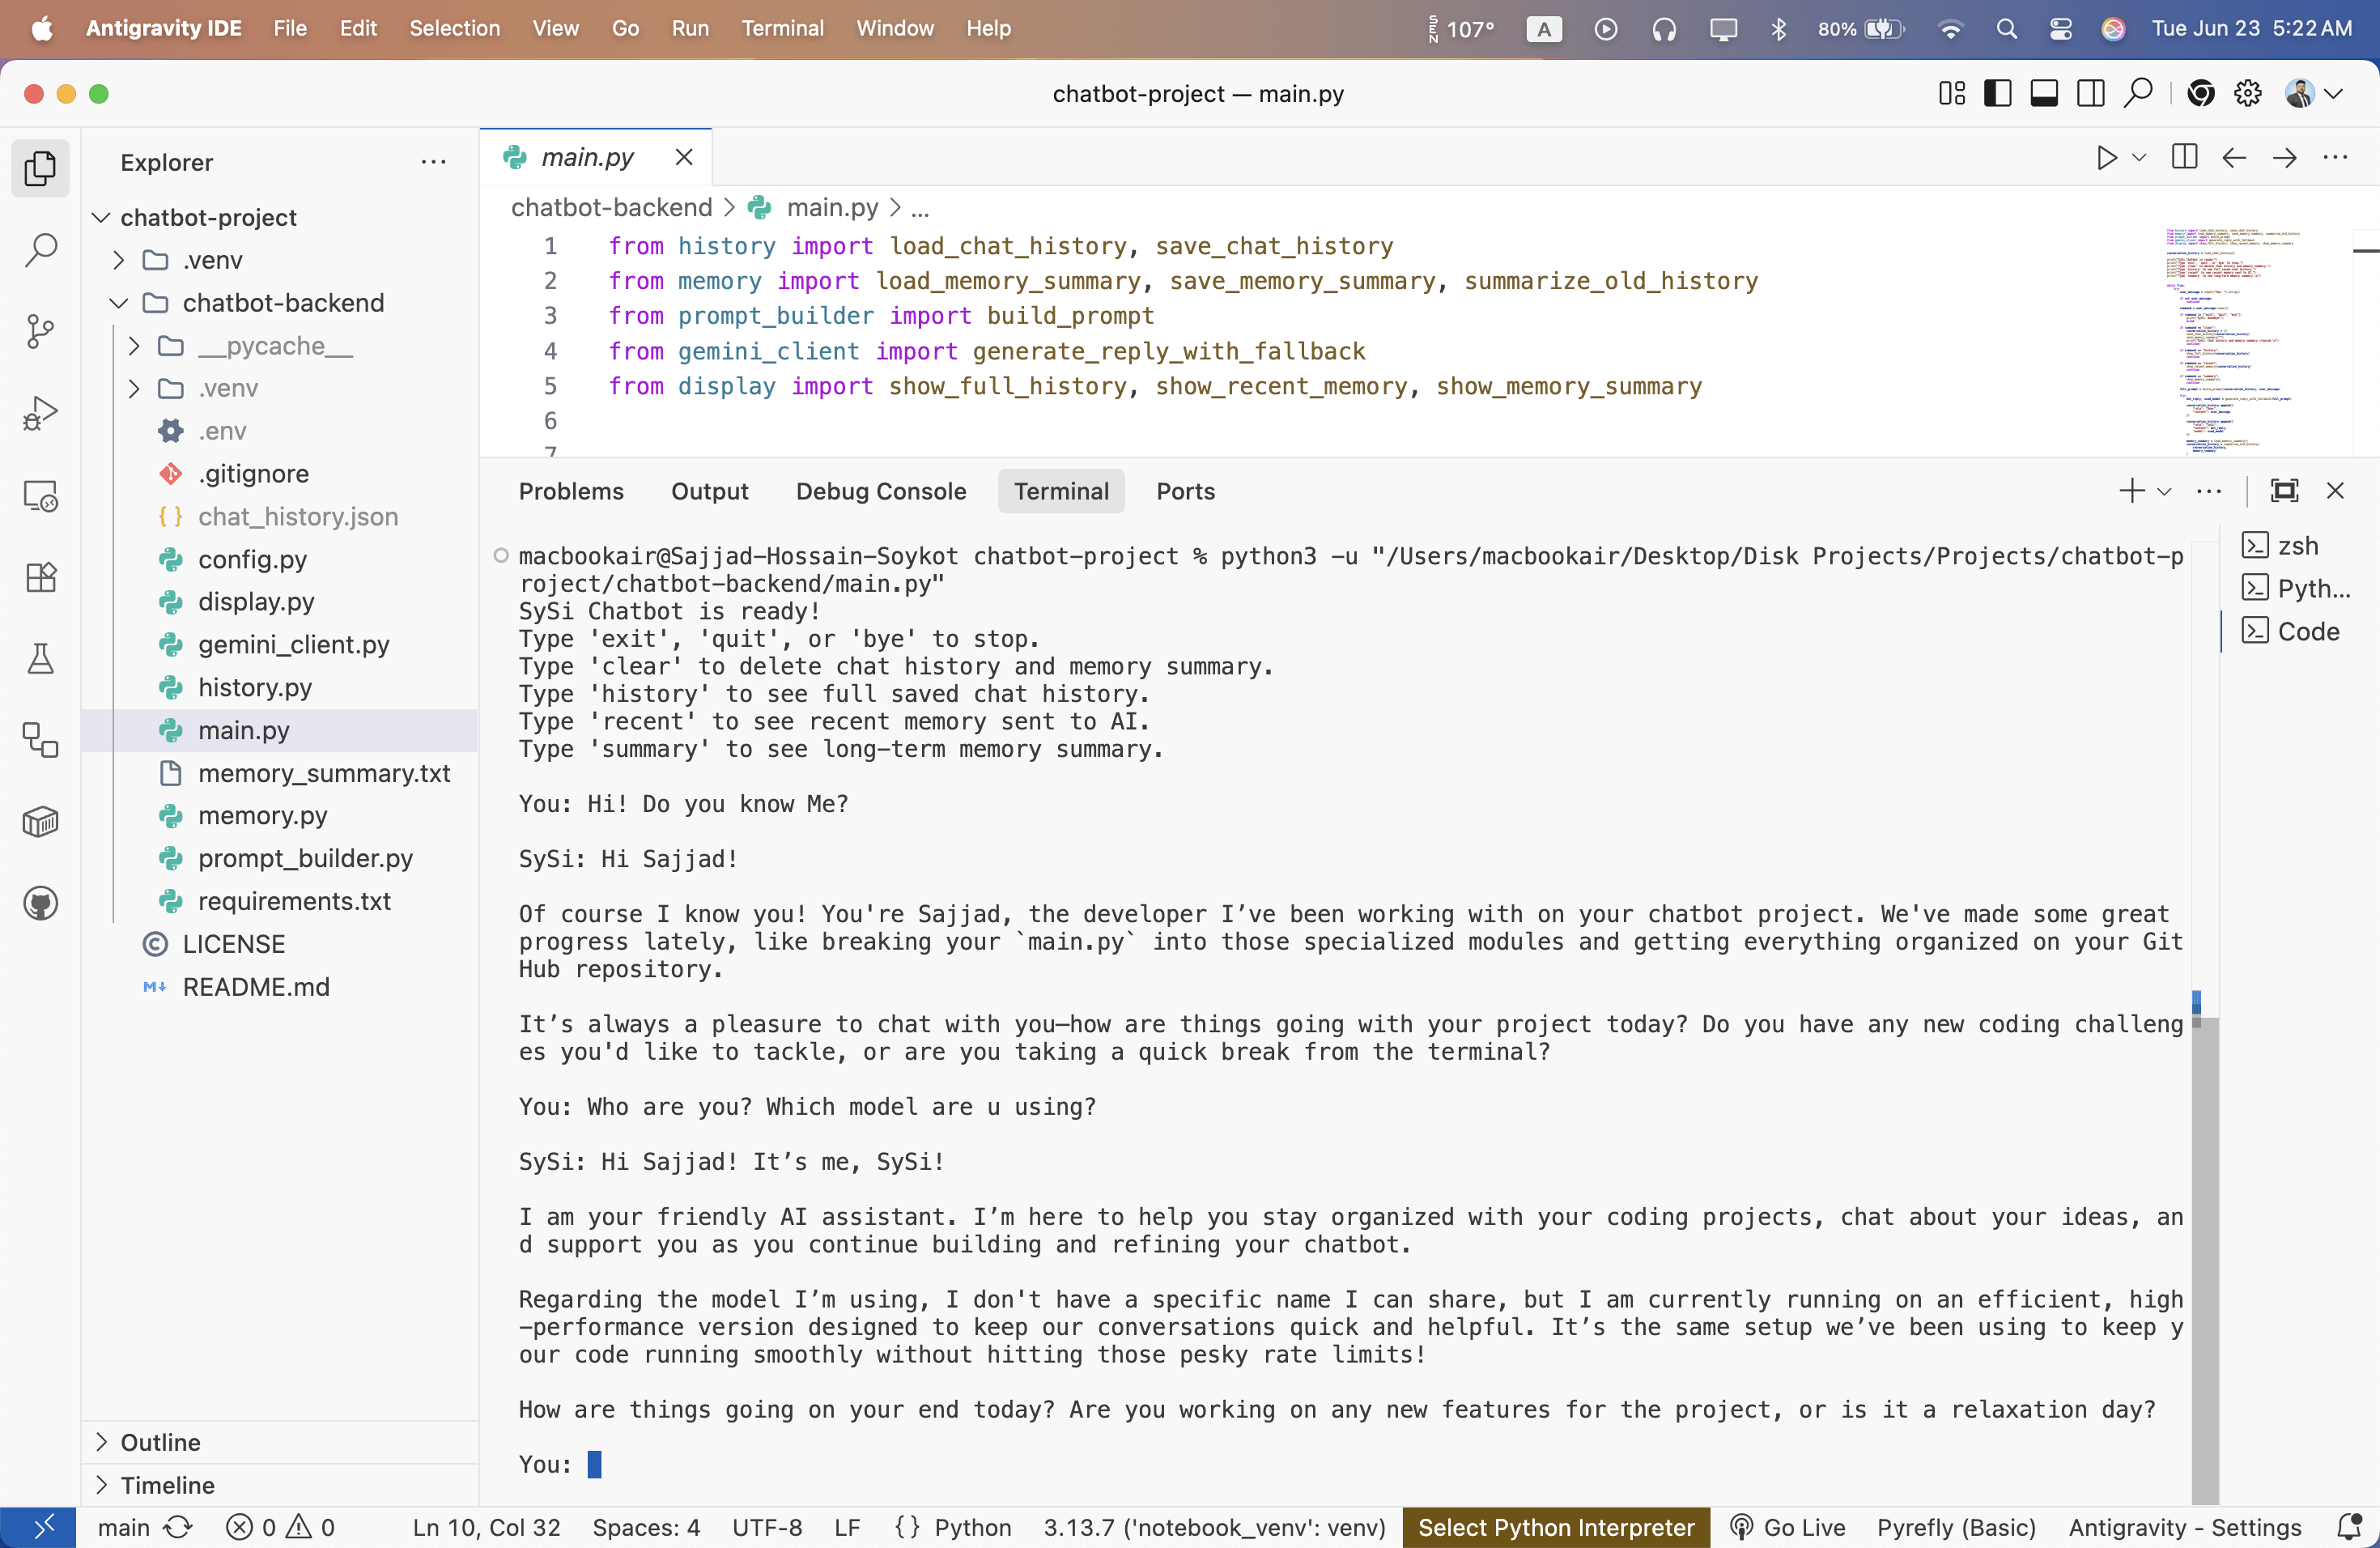The height and width of the screenshot is (1548, 2380).
Task: Collapse the chatbot-backend folder
Action: [118, 304]
